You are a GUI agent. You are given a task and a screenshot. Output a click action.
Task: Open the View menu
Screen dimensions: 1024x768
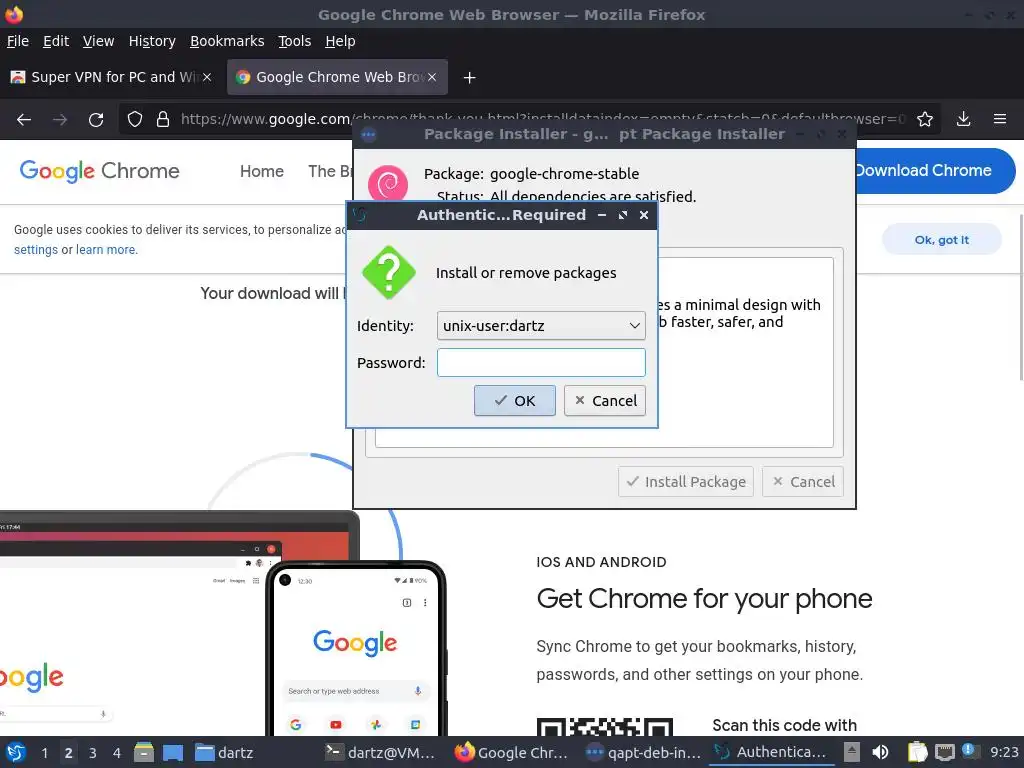pos(98,41)
